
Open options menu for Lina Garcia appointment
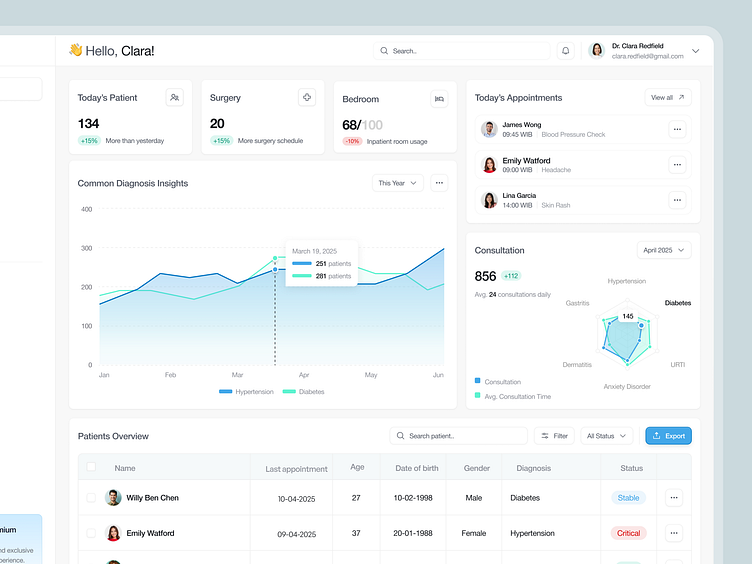[677, 200]
